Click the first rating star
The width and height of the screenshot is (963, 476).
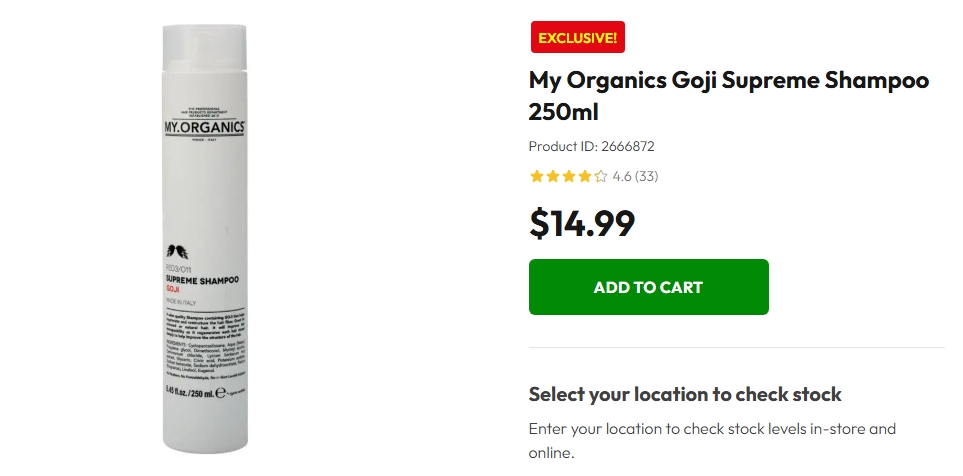537,177
